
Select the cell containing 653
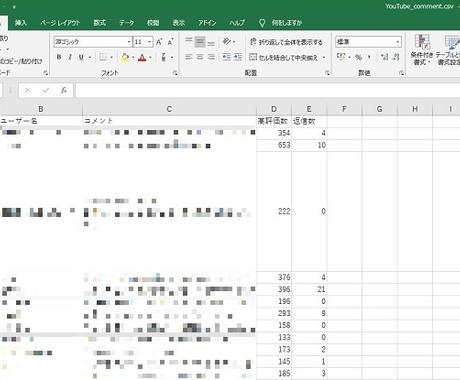point(274,145)
